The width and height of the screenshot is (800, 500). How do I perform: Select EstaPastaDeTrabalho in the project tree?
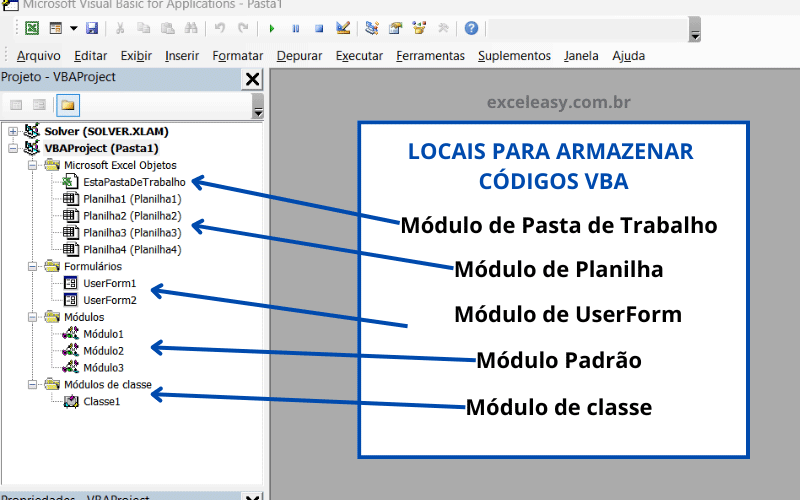[x=134, y=182]
